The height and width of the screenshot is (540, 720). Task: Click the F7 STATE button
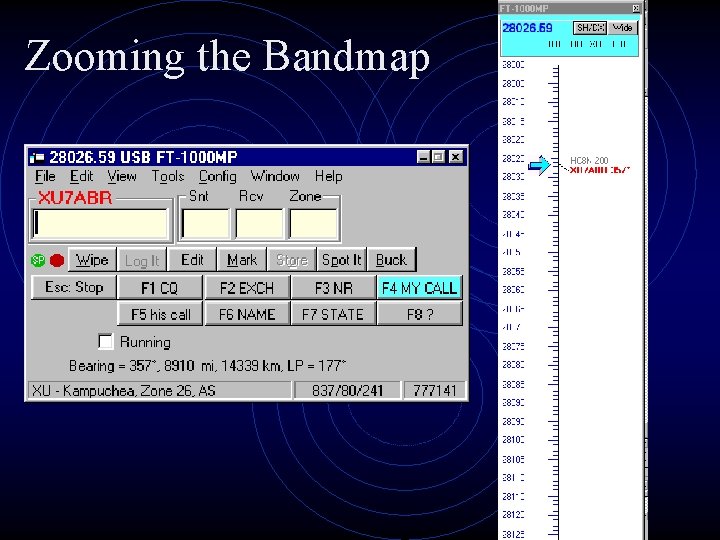click(333, 315)
